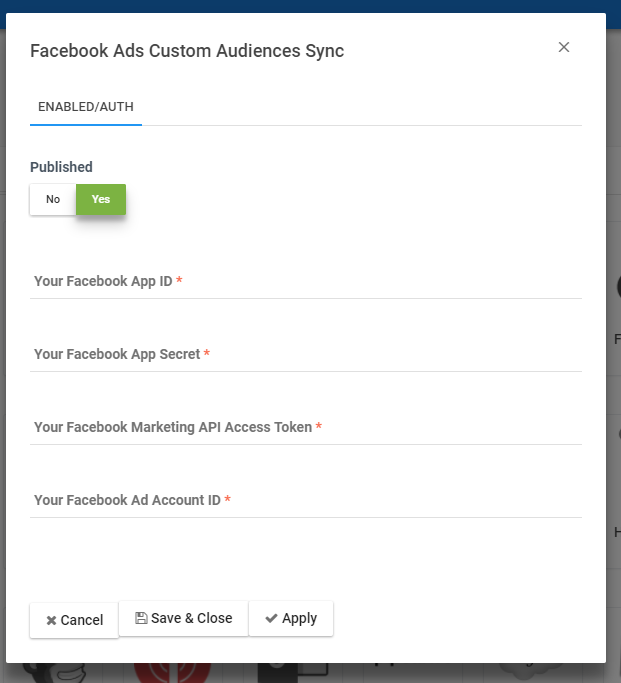
Task: Click the Marketing API Access Token field
Action: [x=305, y=428]
